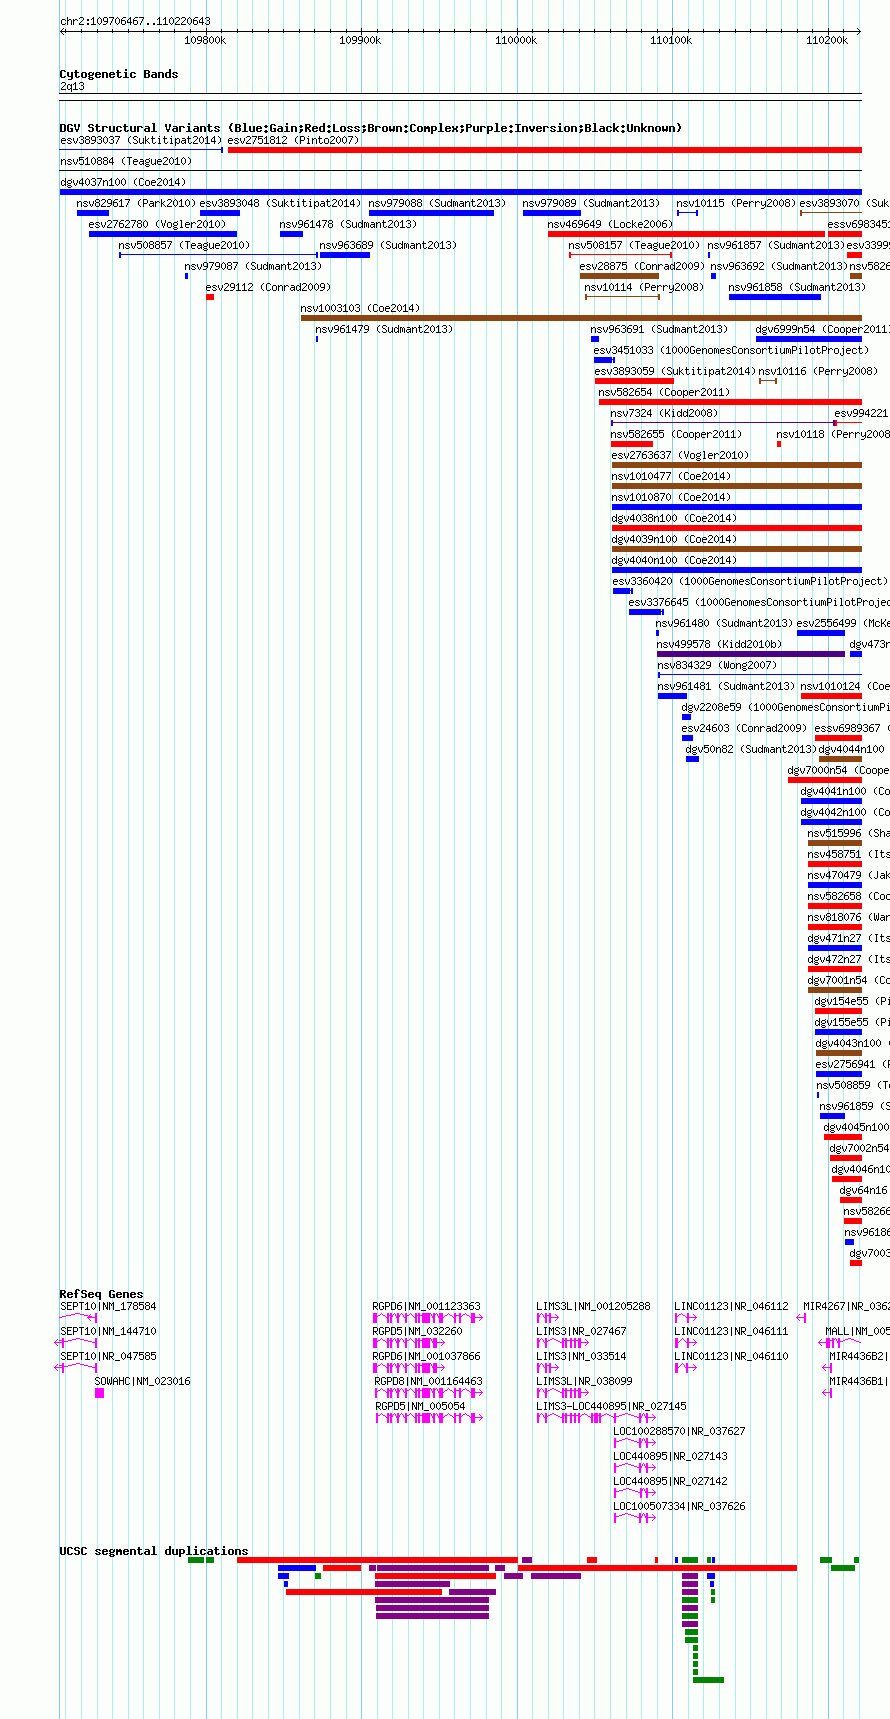This screenshot has height=1719, width=890.
Task: Open nsv10116 (Perry2008) variant
Action: pos(818,371)
